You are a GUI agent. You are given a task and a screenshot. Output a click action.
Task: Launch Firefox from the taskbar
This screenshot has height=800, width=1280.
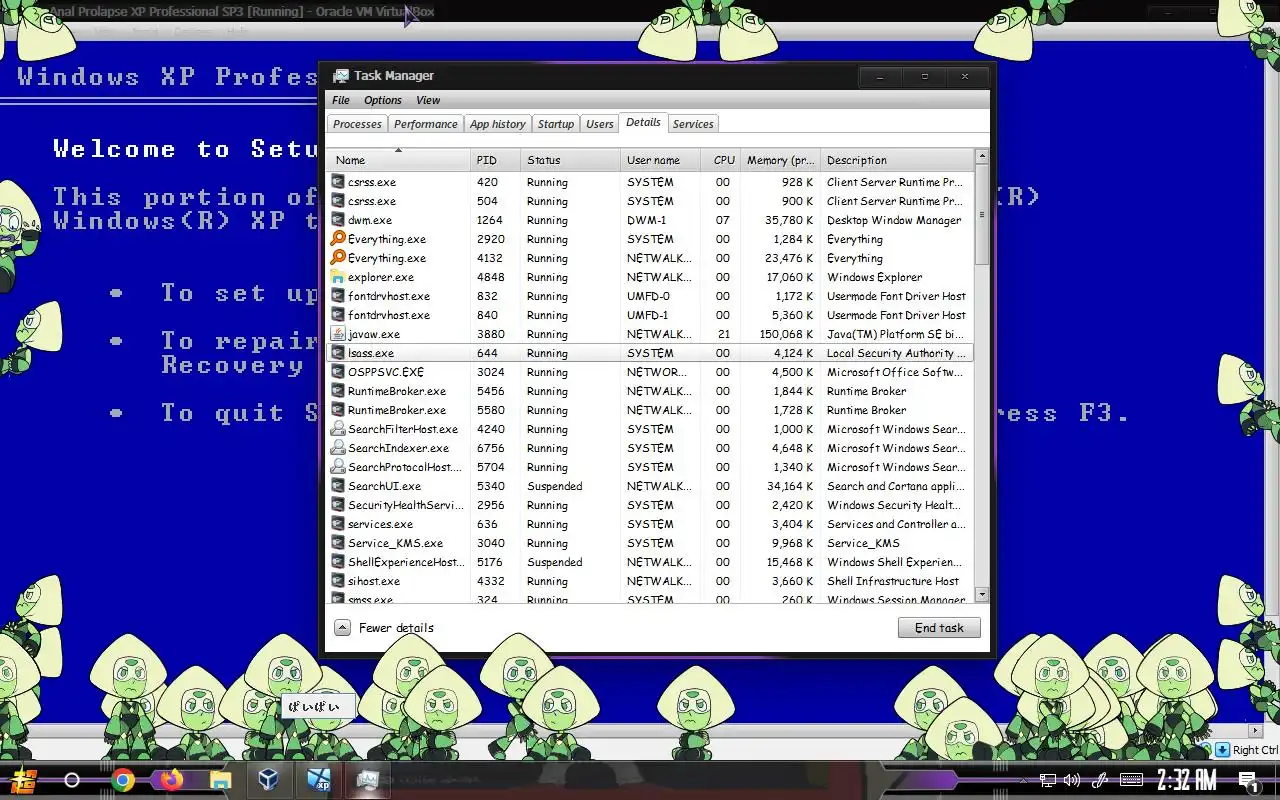coord(171,780)
